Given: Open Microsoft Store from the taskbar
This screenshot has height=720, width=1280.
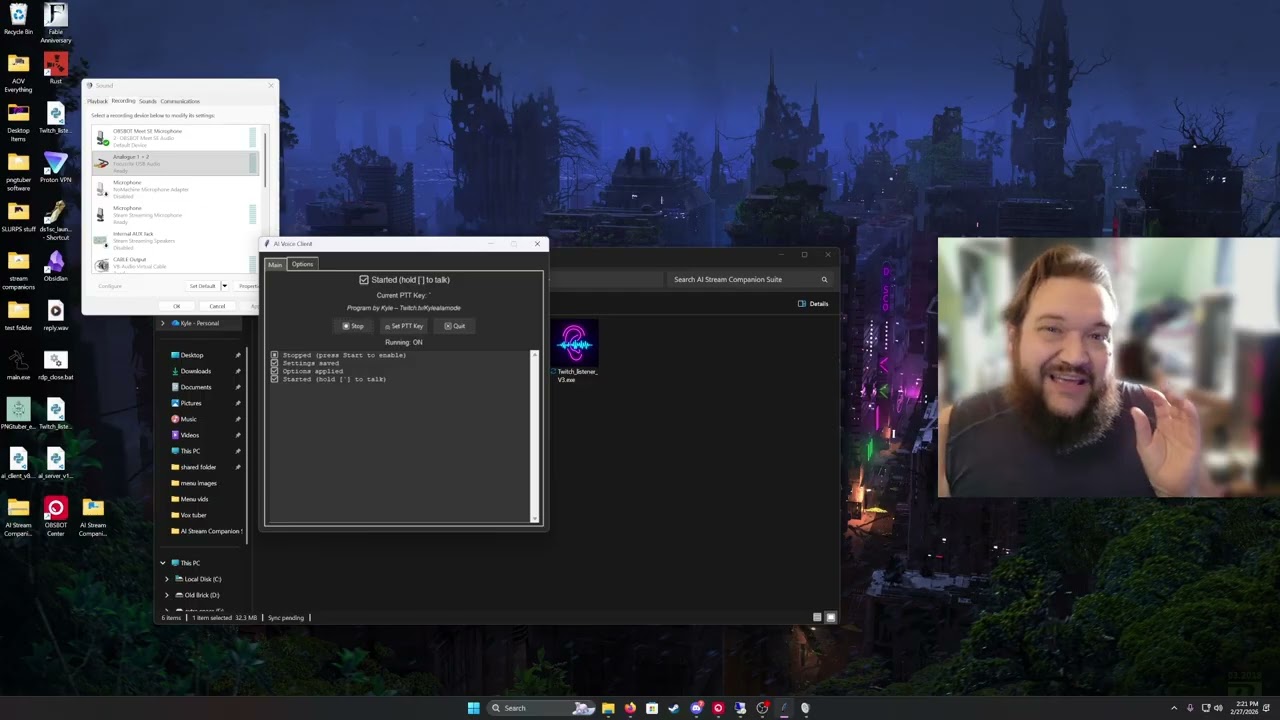Looking at the screenshot, I should [x=652, y=708].
